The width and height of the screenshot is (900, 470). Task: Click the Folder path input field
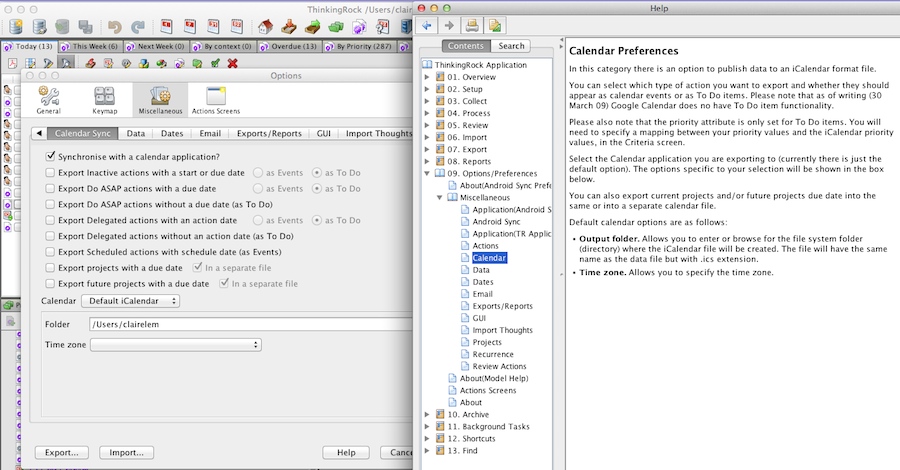pyautogui.click(x=250, y=324)
